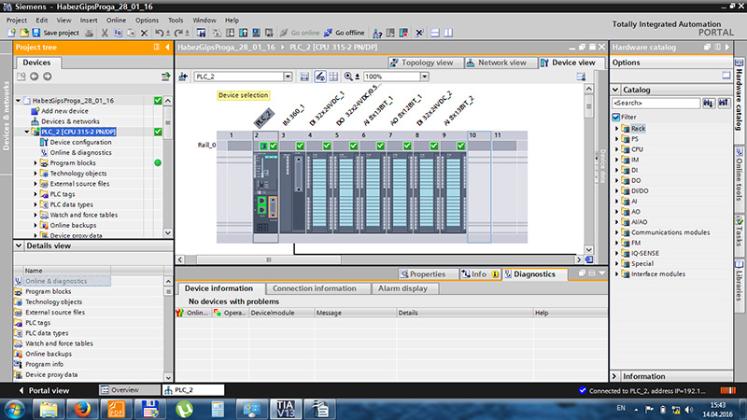Click the Undo arrow icon
747x420 pixels.
(159, 33)
